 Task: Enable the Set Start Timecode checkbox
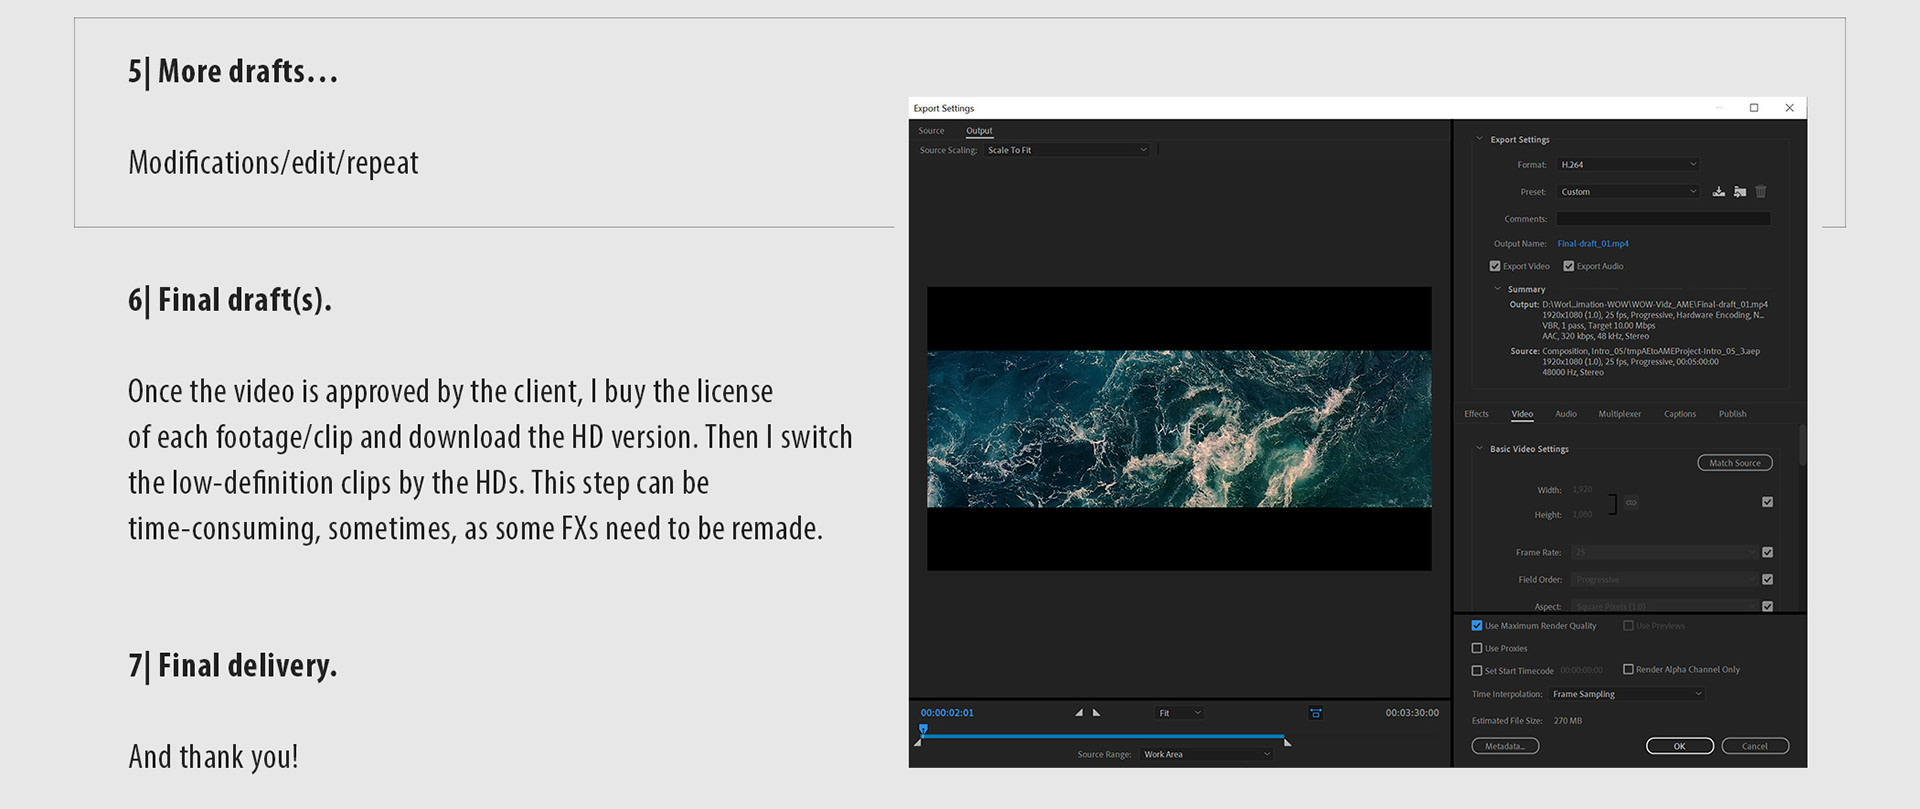1477,671
